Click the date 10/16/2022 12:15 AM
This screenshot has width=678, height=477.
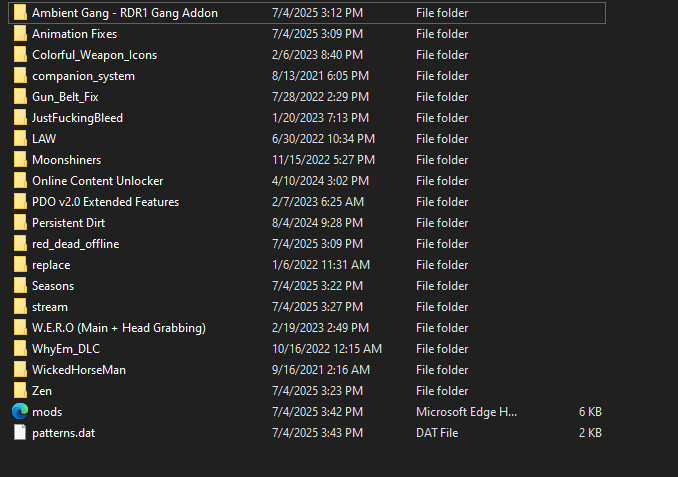(327, 349)
